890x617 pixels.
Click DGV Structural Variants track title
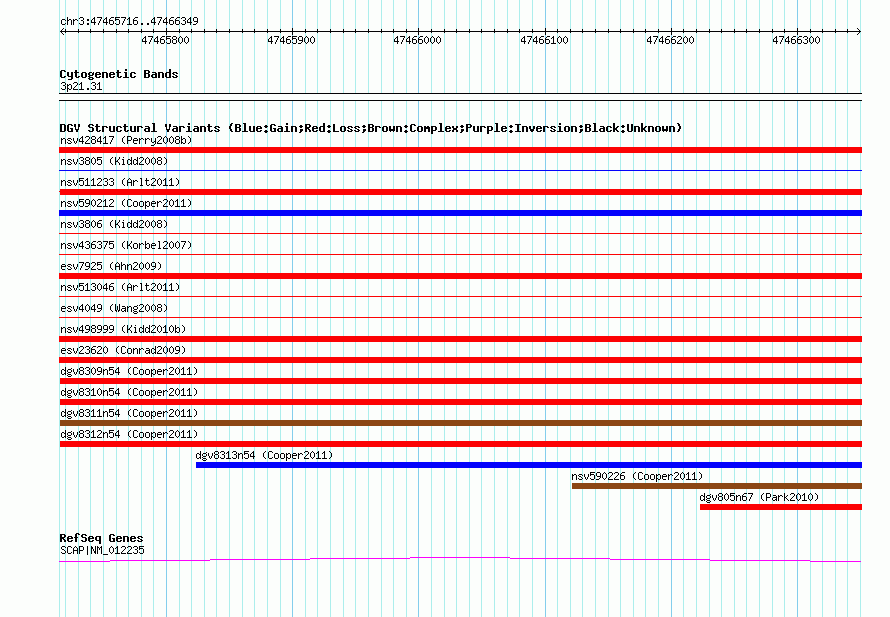pos(371,128)
